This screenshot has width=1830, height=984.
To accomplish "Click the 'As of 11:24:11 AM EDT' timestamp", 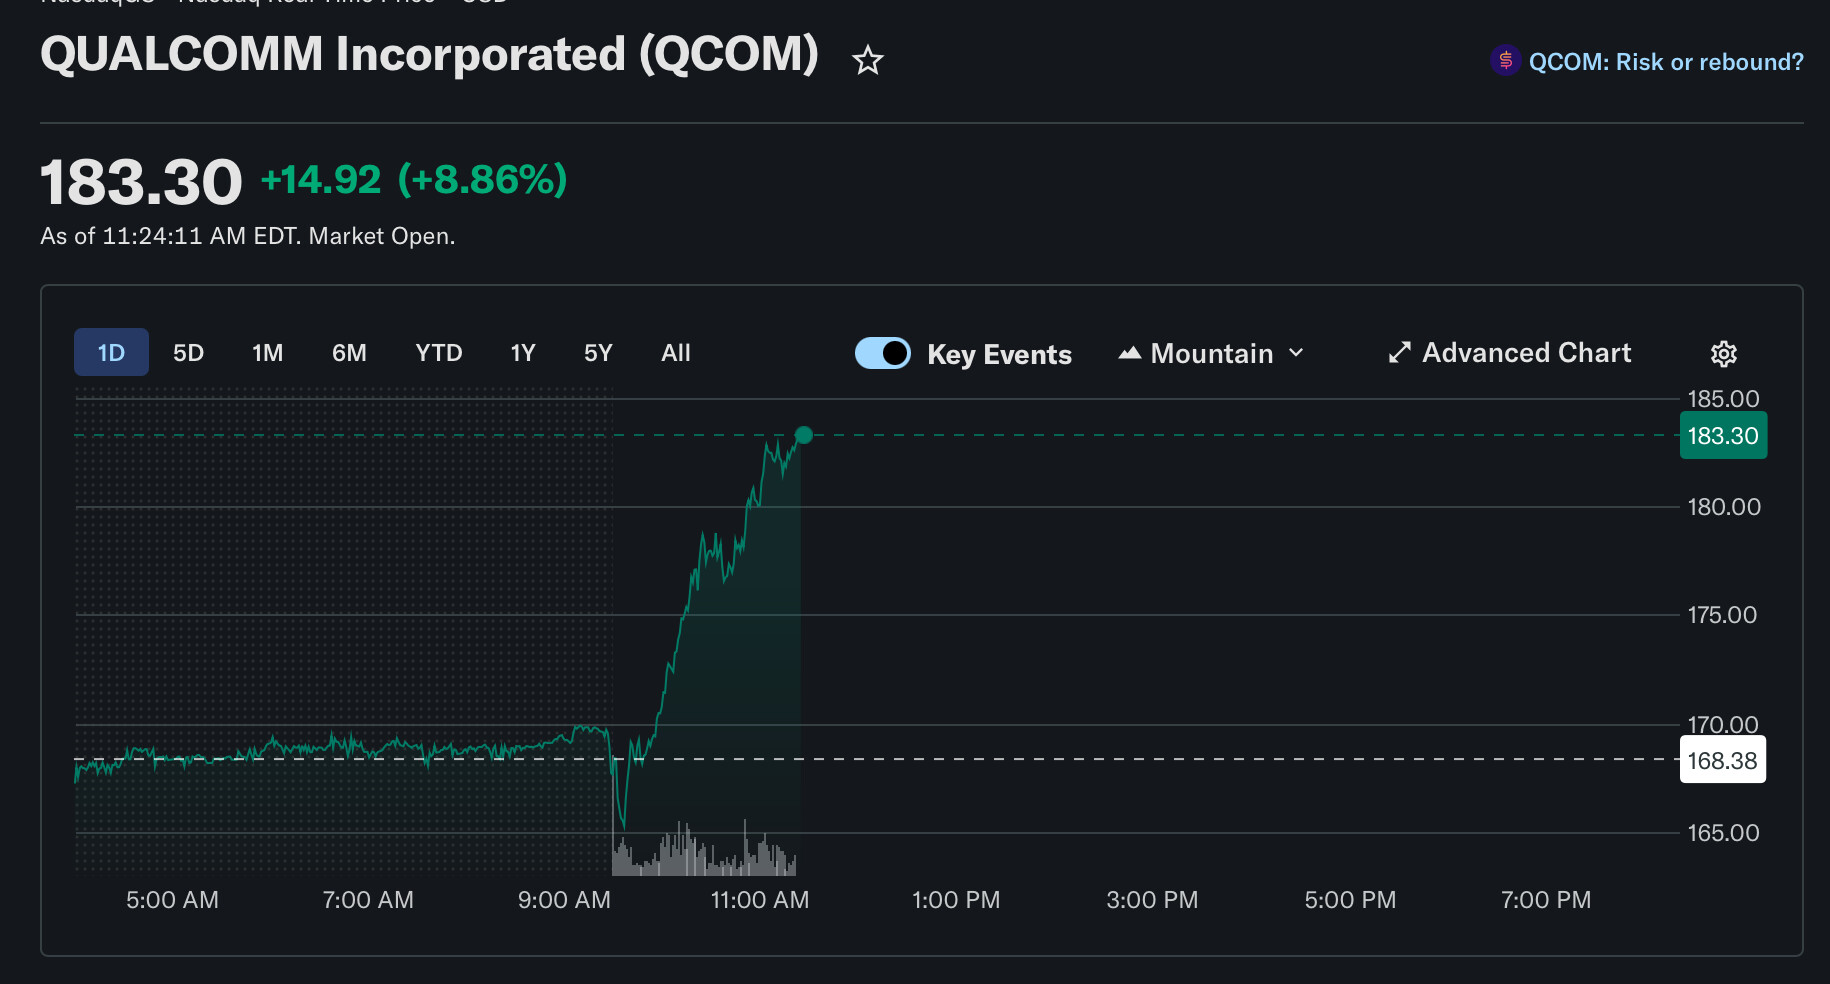I will [x=170, y=236].
